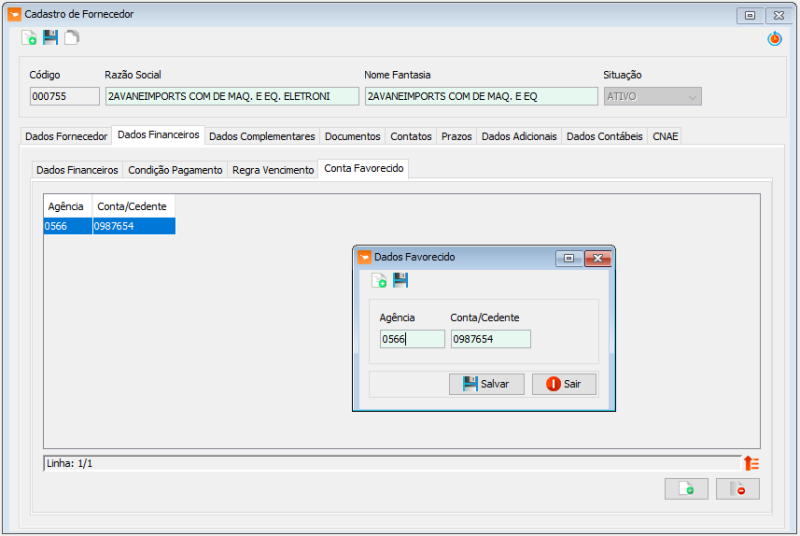Open Condição Pagamento sub-tab

point(175,170)
